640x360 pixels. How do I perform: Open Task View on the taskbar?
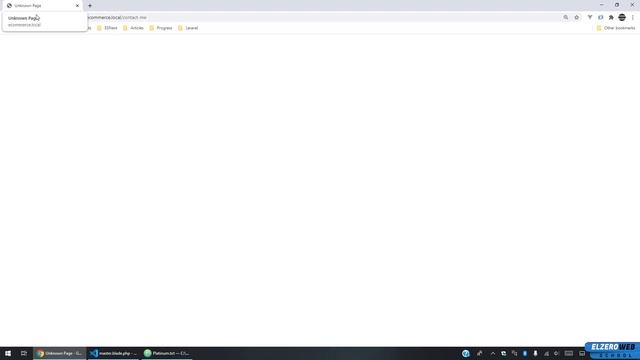tap(24, 353)
